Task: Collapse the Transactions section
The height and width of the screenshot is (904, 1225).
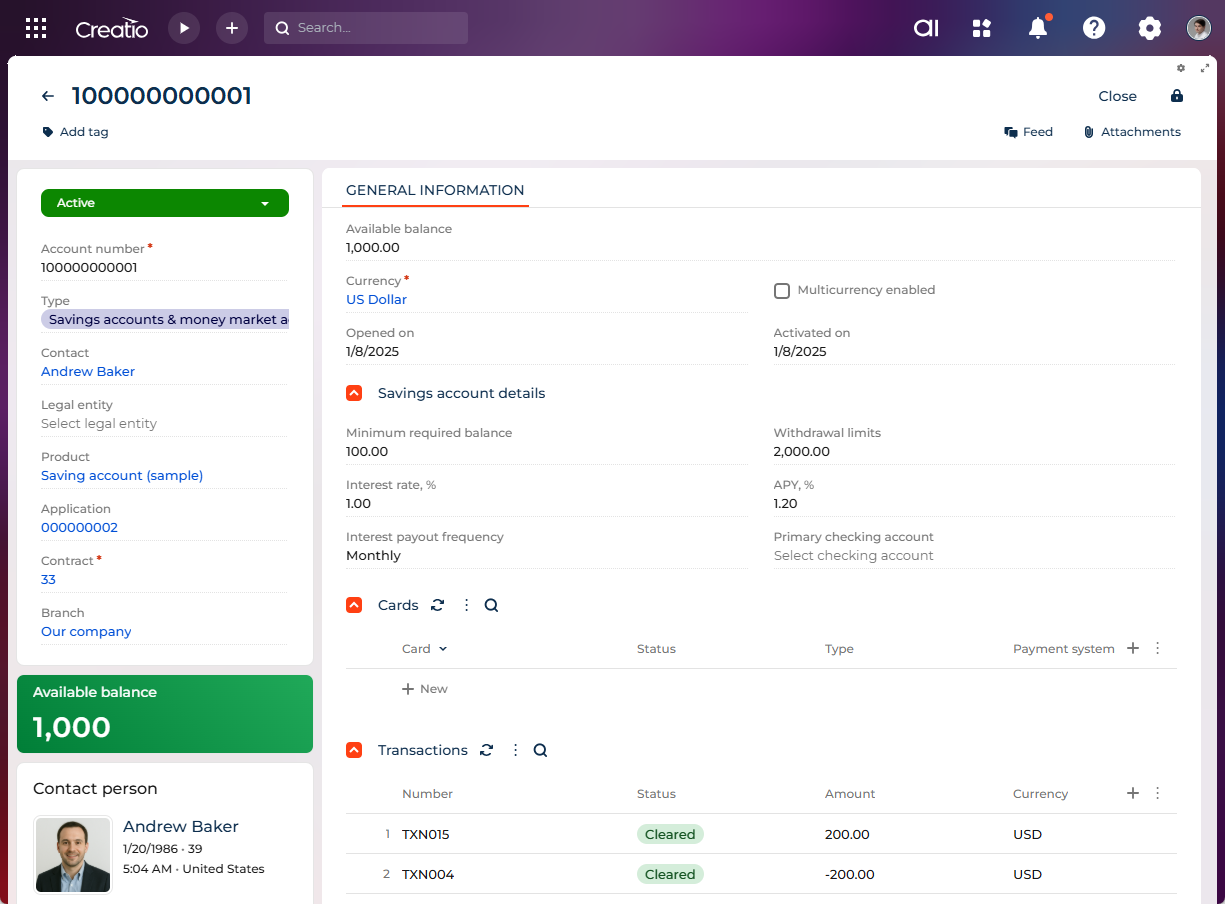Action: tap(354, 750)
